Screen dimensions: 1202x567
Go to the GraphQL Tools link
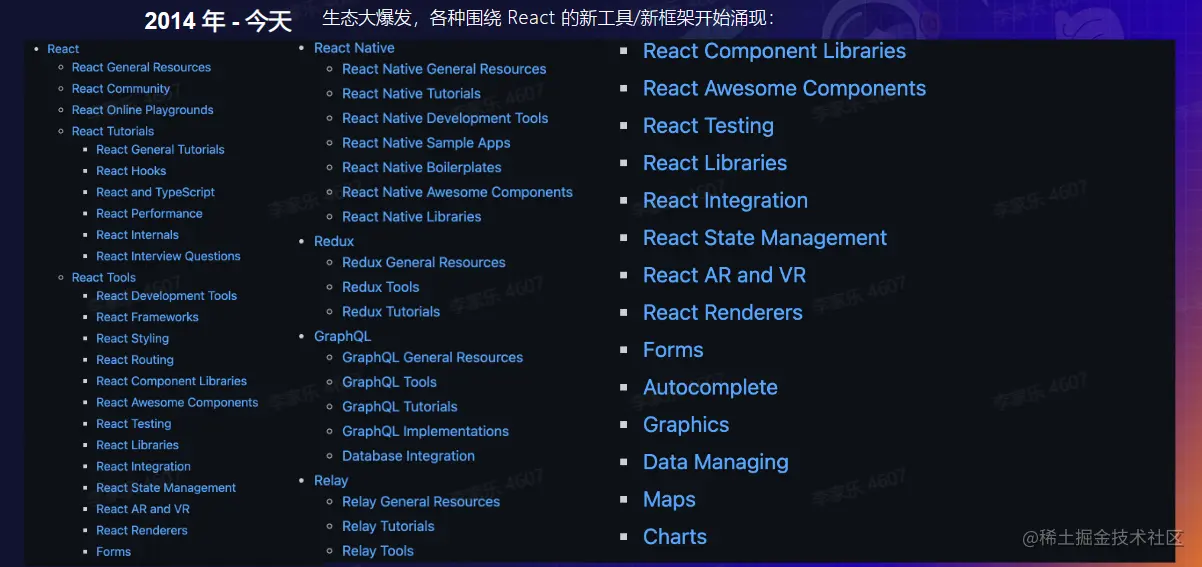[x=389, y=382]
